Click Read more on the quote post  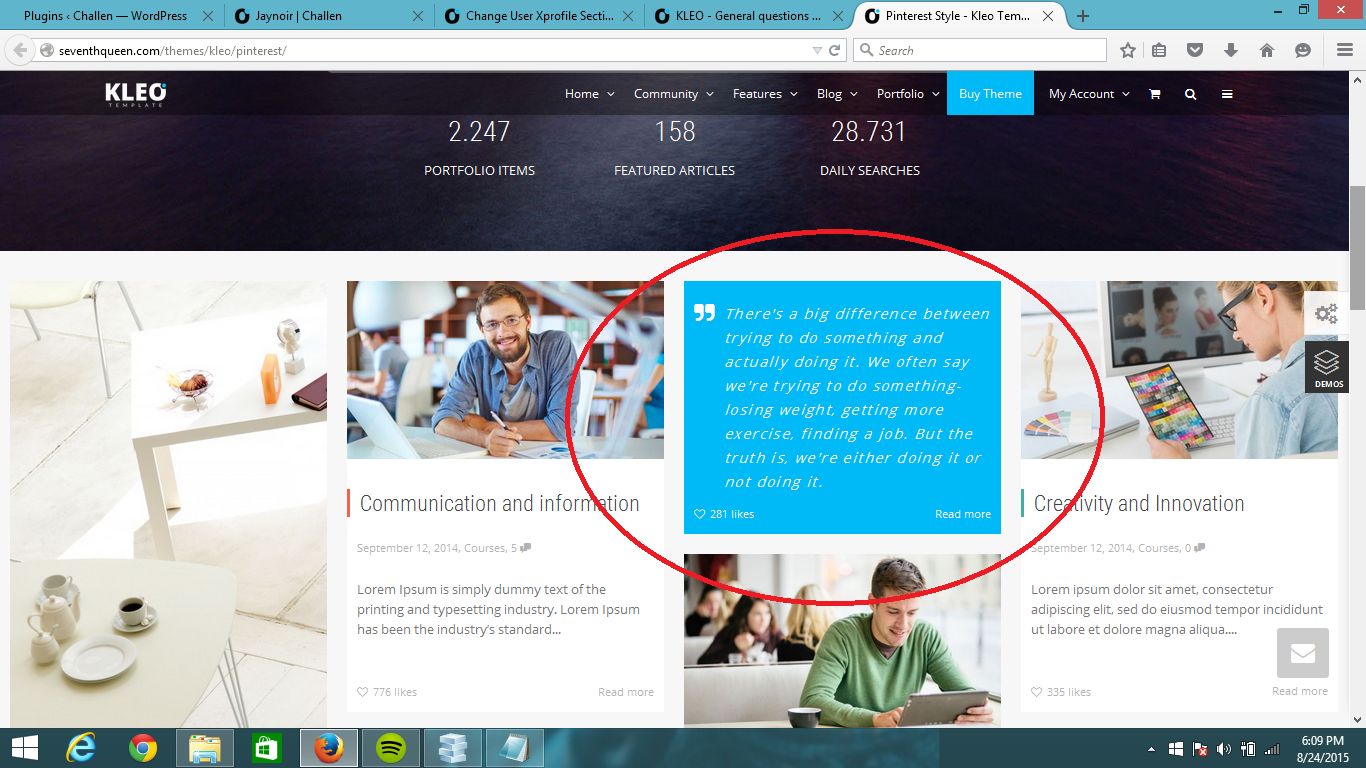pyautogui.click(x=963, y=514)
